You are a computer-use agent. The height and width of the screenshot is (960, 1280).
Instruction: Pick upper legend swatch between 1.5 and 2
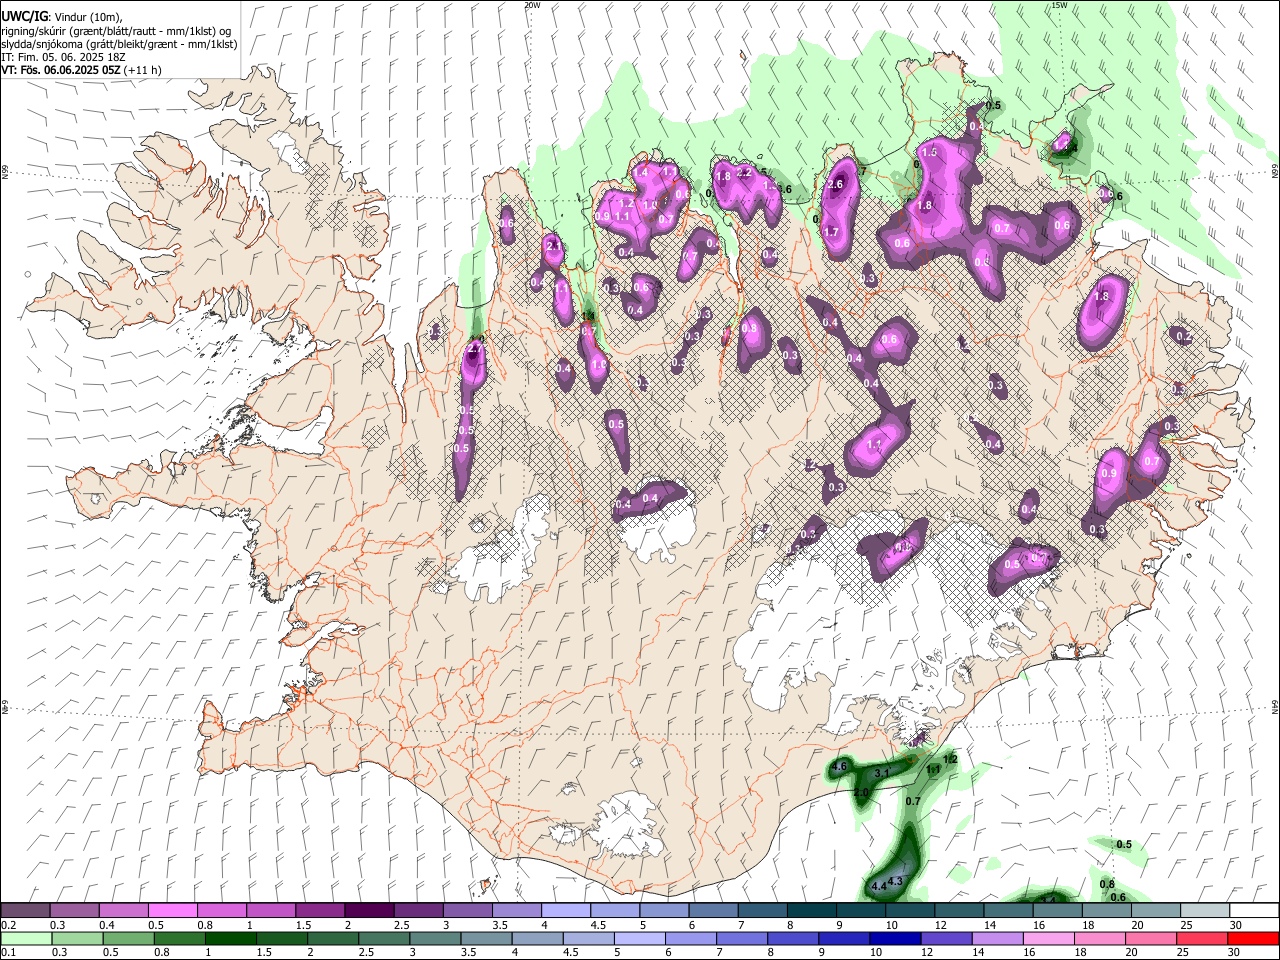[320, 910]
